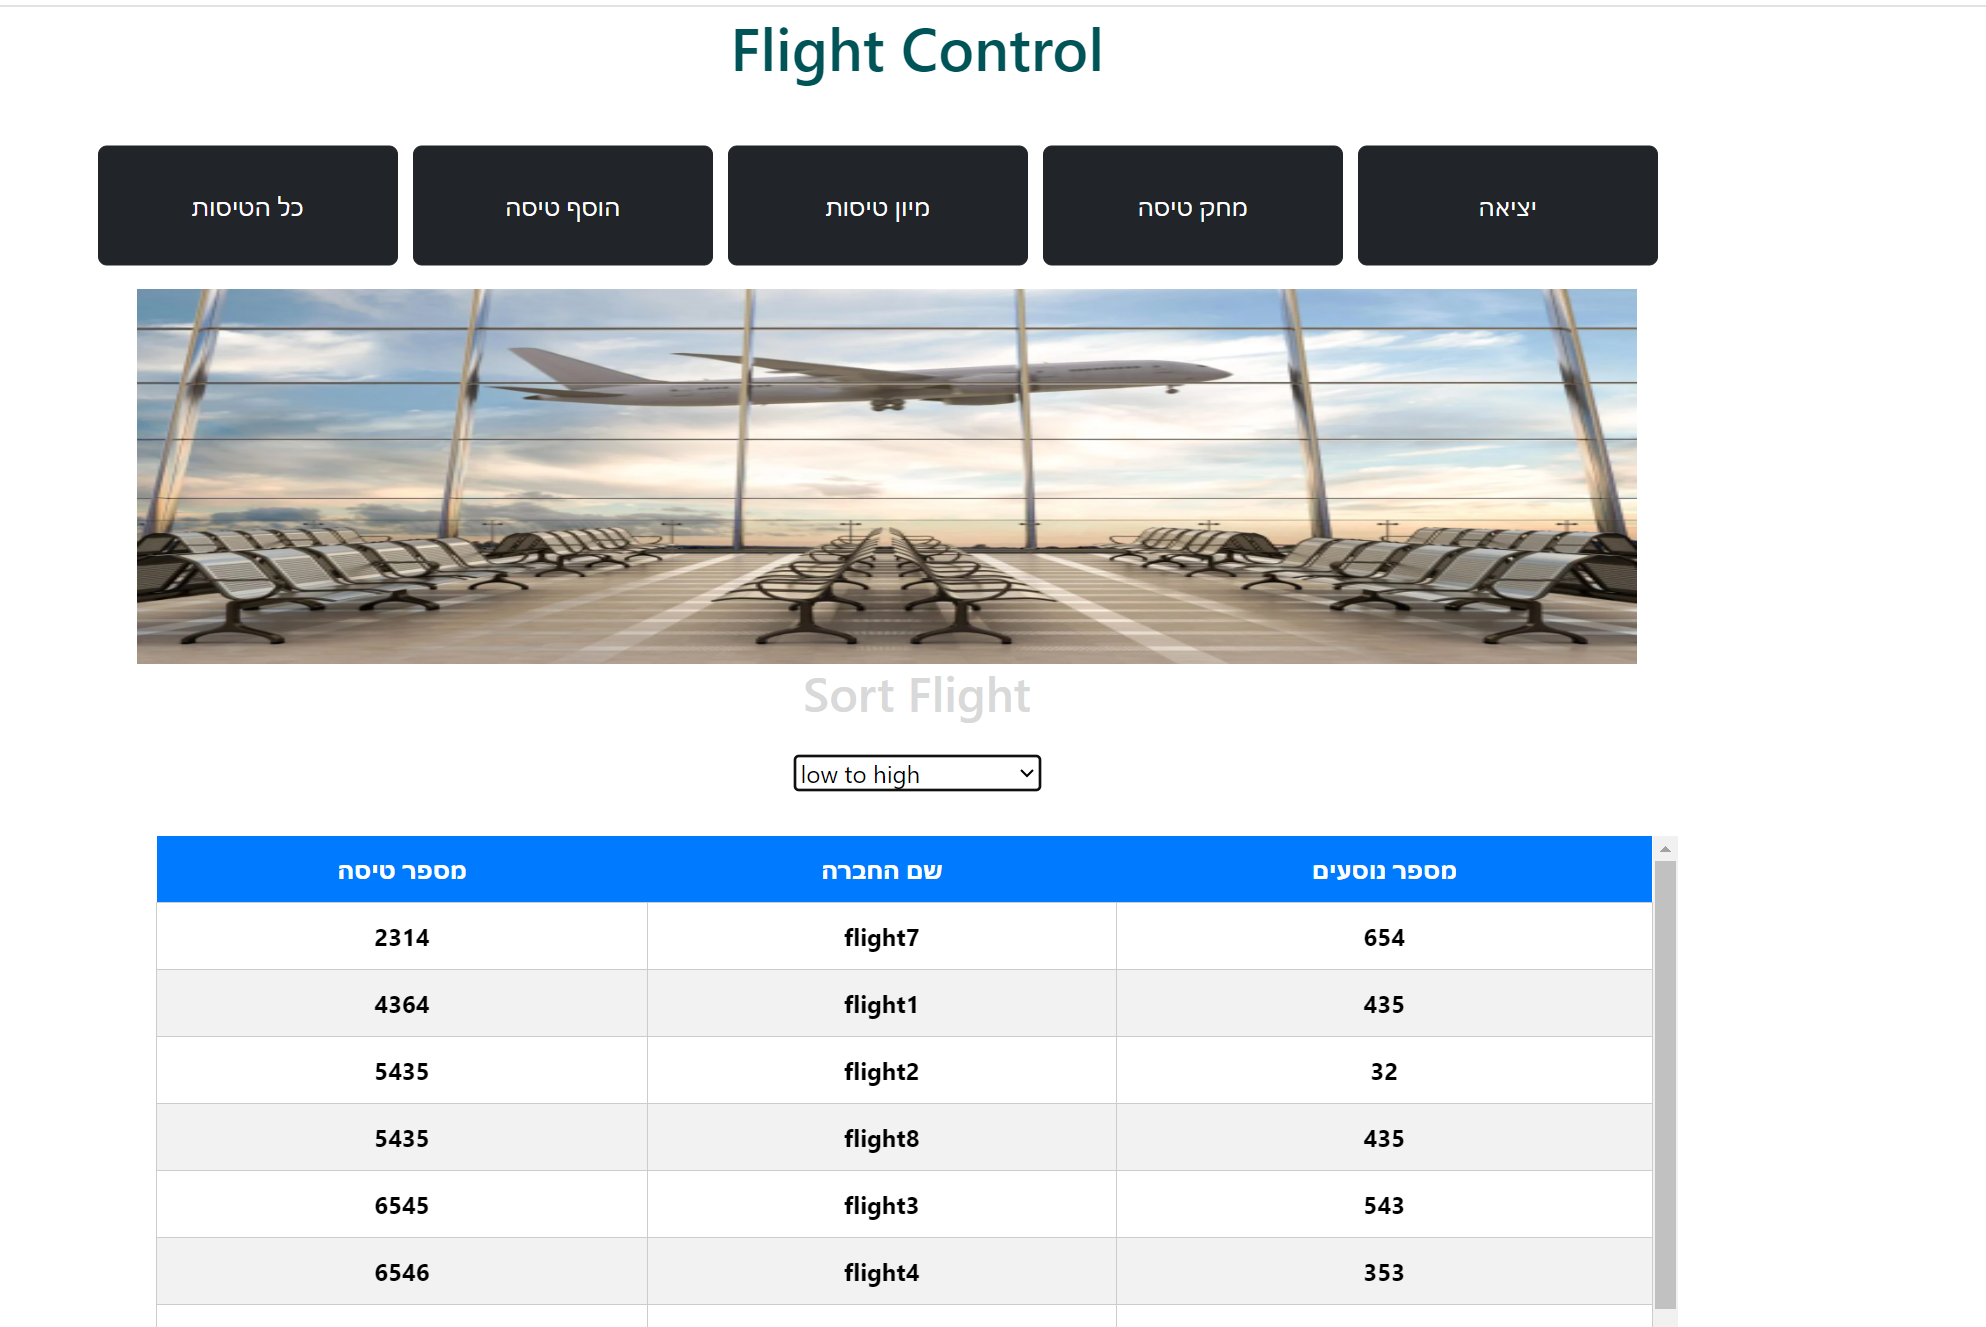Select the flight7 row cell
This screenshot has width=1986, height=1327.
click(x=882, y=937)
